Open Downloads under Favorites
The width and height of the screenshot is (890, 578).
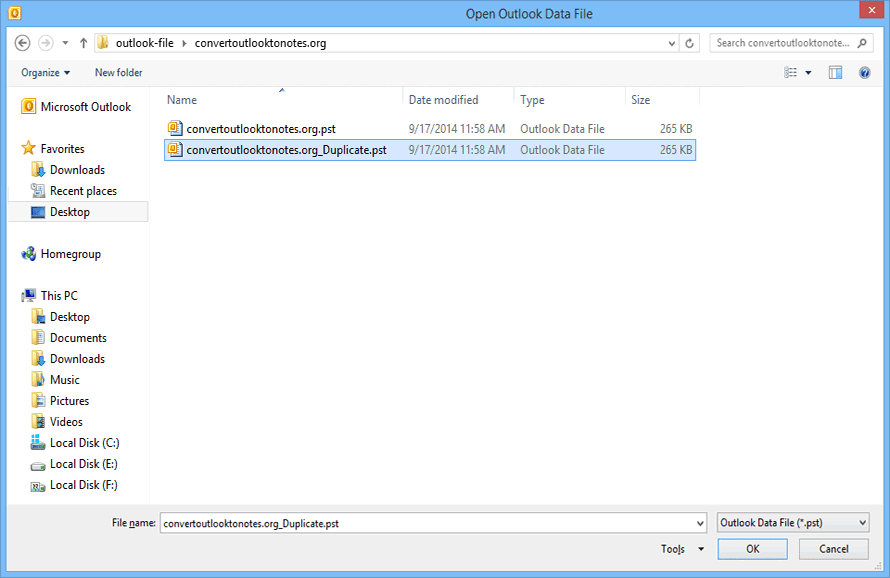pos(68,170)
